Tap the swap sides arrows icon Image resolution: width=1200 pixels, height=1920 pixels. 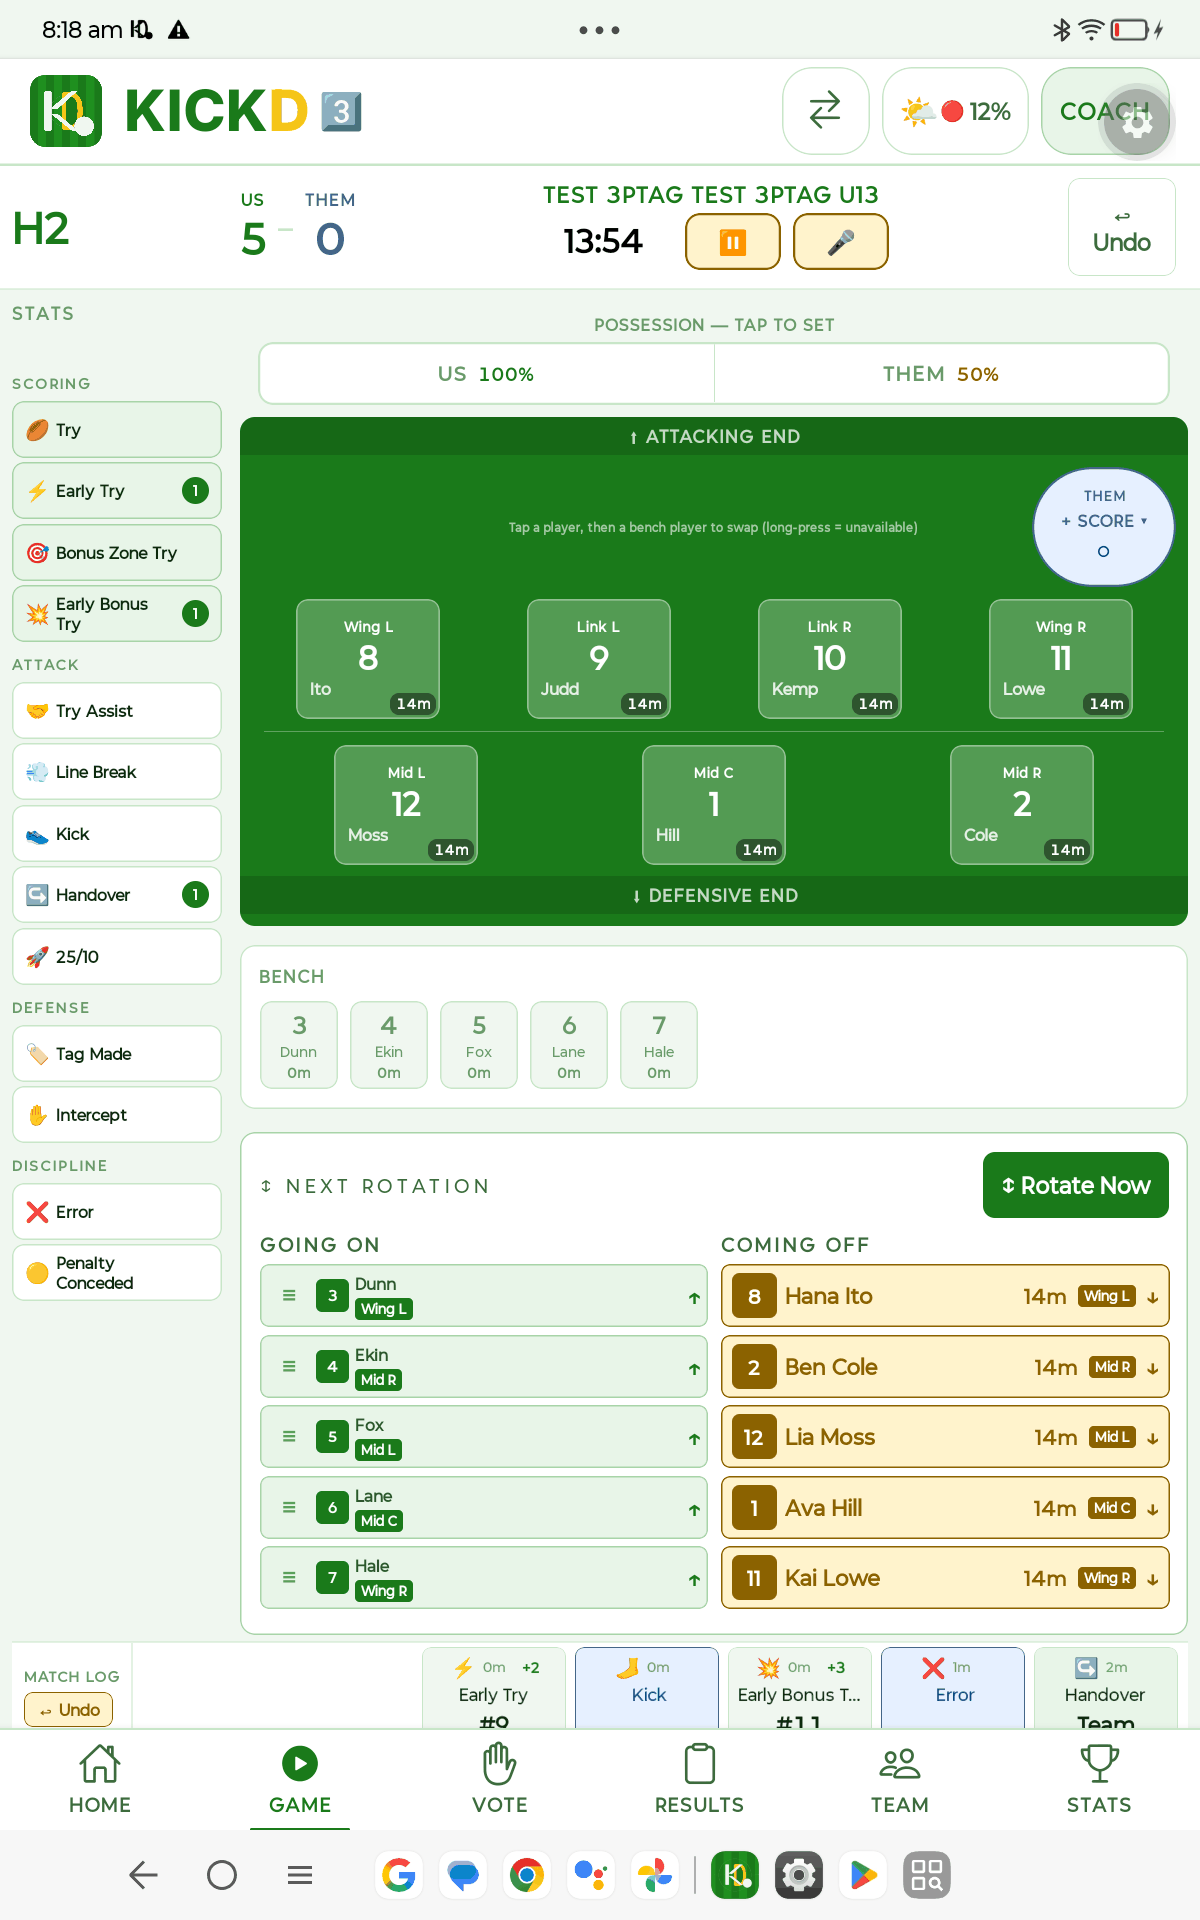coord(825,111)
